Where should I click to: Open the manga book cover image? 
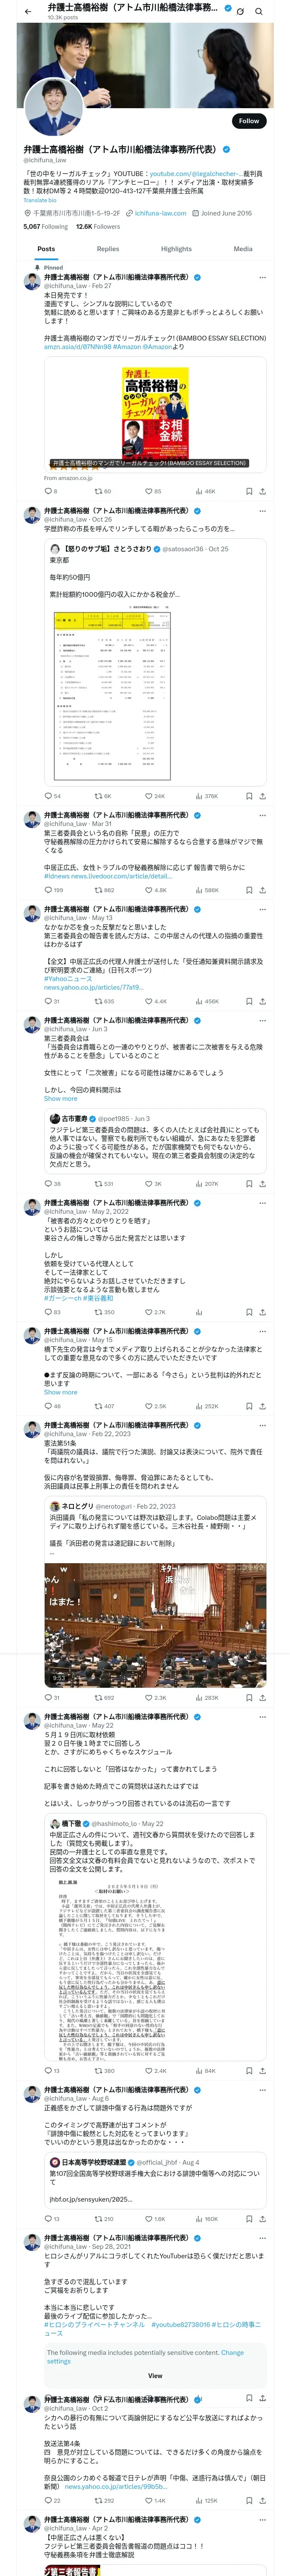tap(155, 413)
